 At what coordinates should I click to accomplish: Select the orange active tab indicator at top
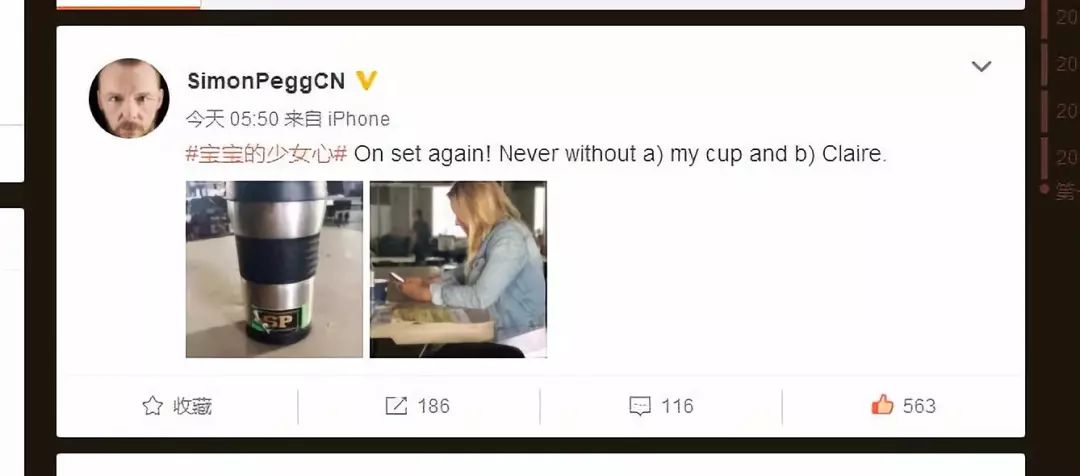click(128, 5)
